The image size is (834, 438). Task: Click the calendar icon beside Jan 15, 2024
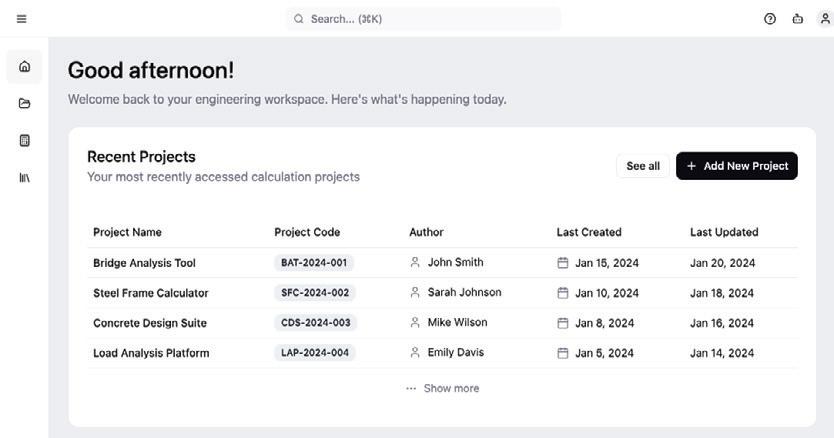click(563, 264)
